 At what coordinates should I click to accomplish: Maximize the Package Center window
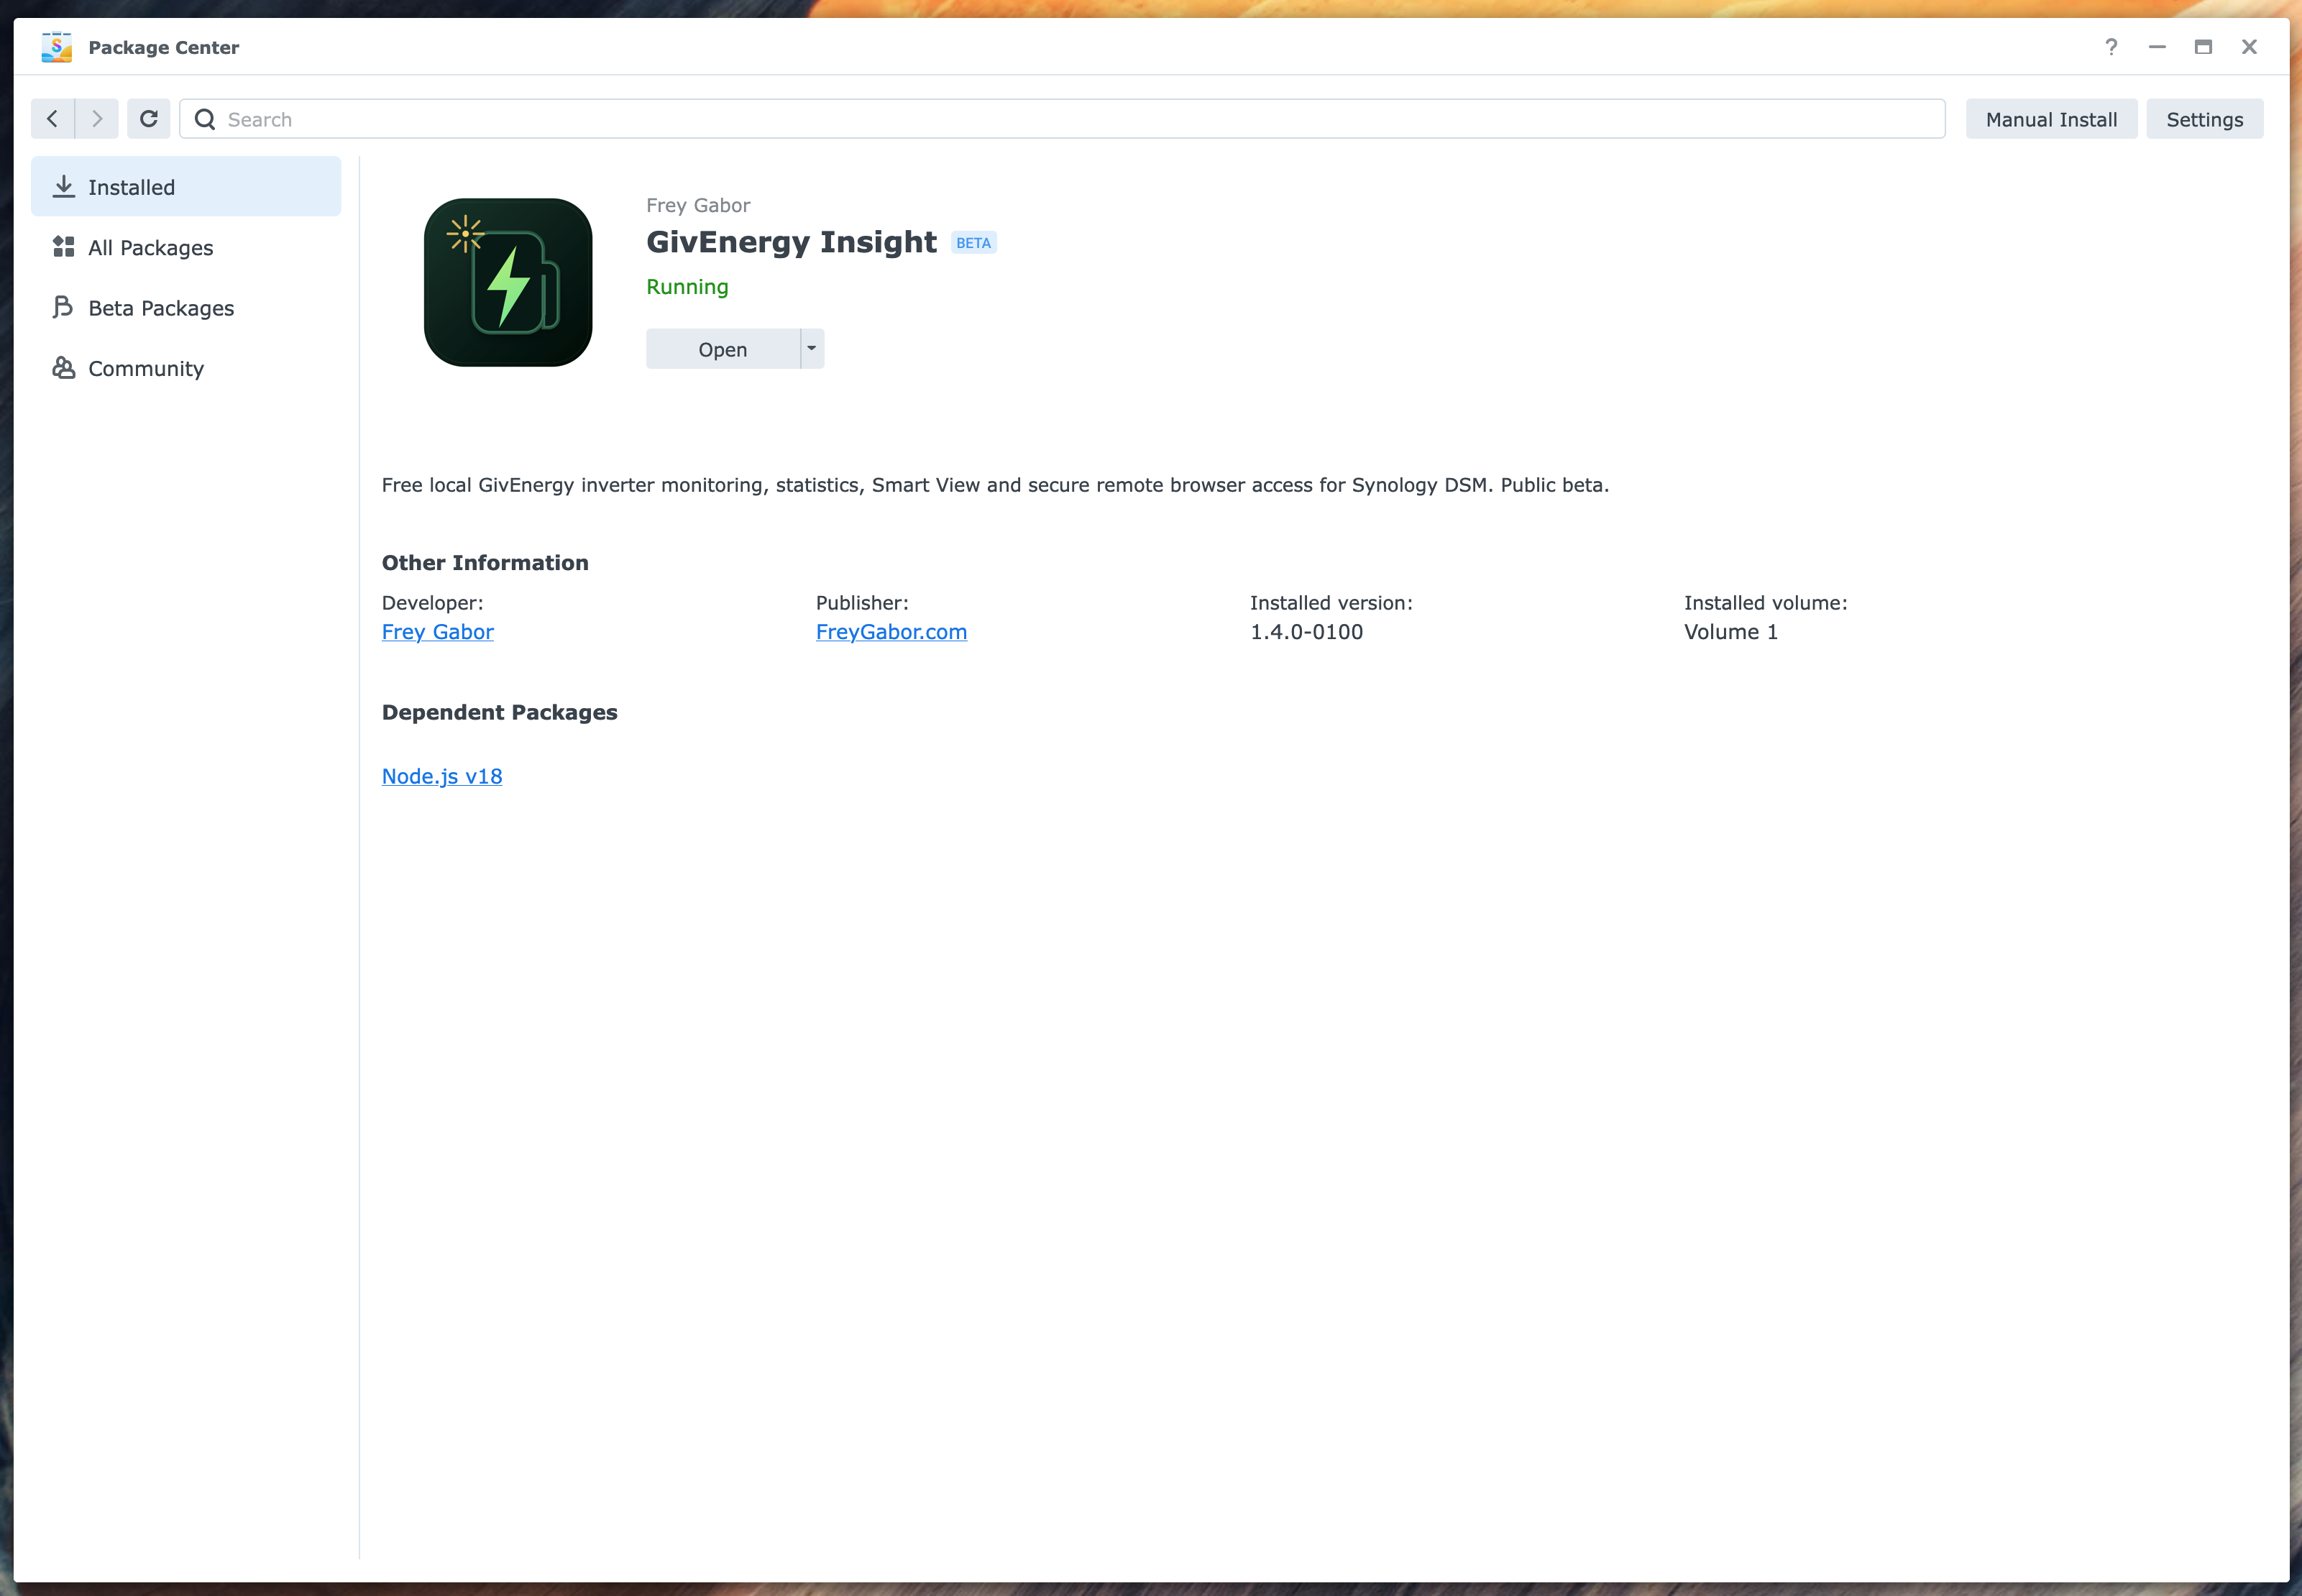pyautogui.click(x=2203, y=47)
